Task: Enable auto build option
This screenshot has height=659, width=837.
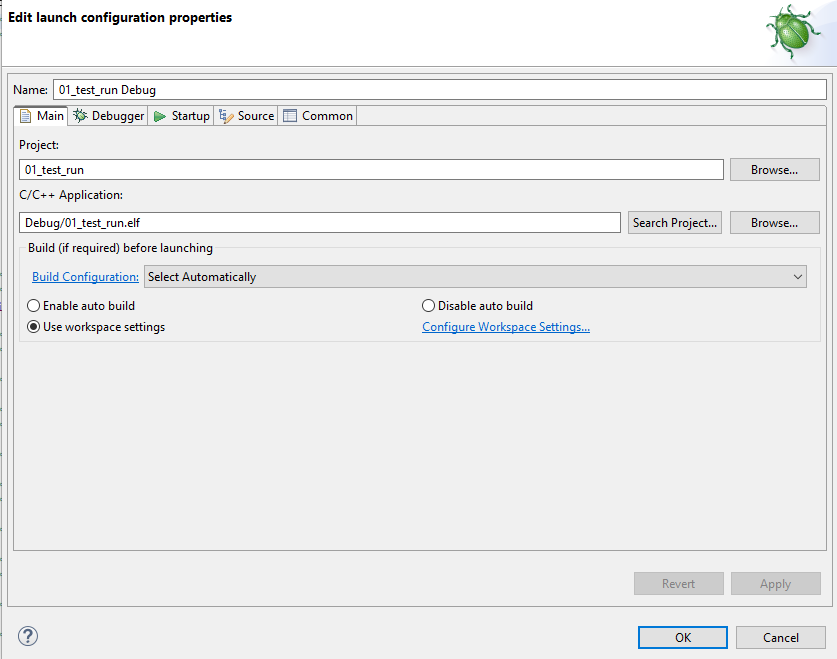Action: pos(33,305)
